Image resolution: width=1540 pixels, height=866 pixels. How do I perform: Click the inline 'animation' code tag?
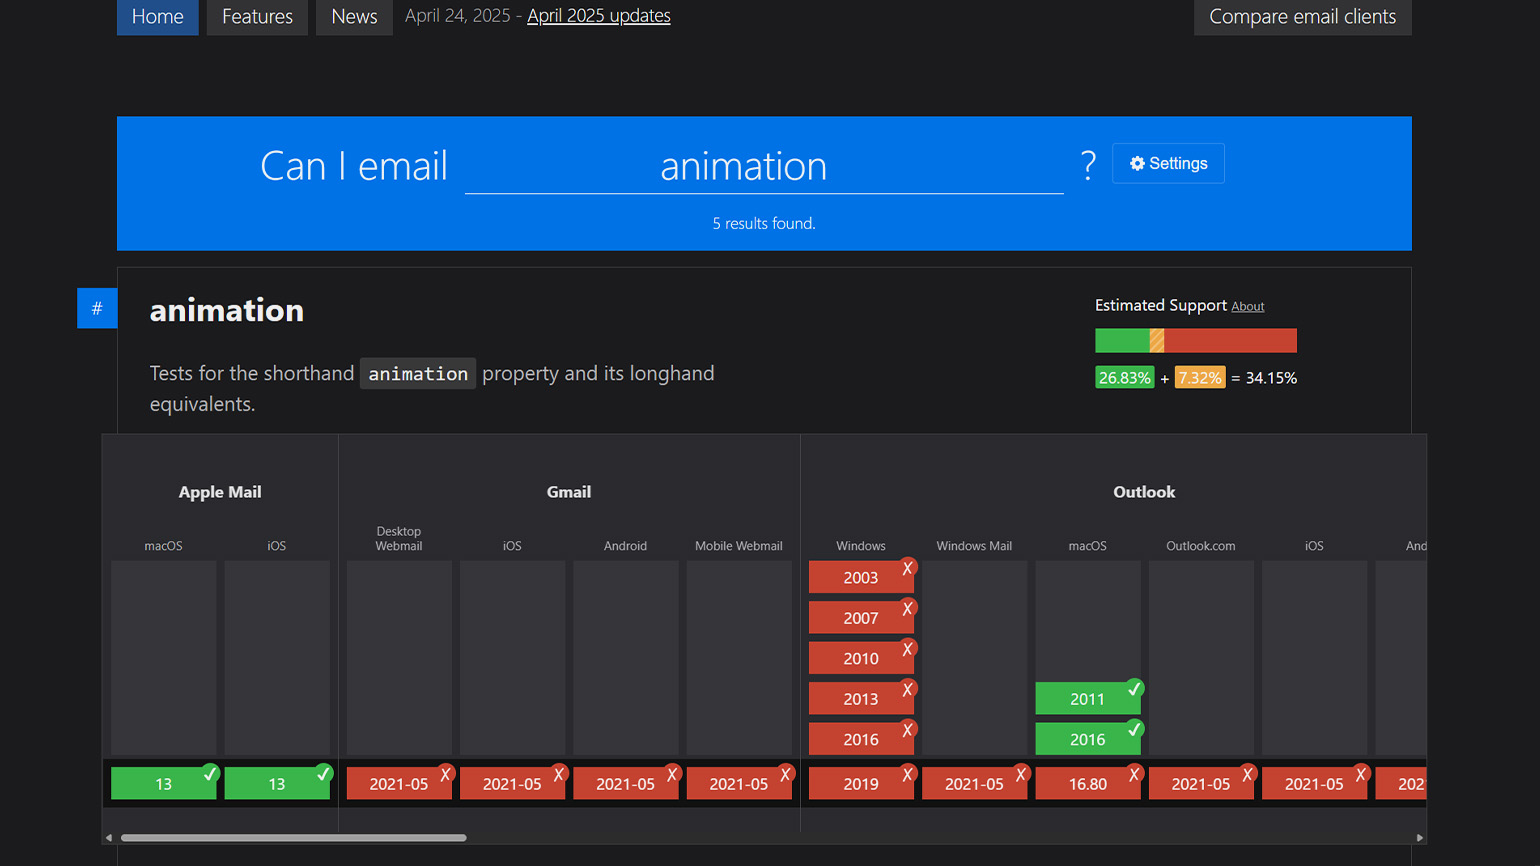418,374
